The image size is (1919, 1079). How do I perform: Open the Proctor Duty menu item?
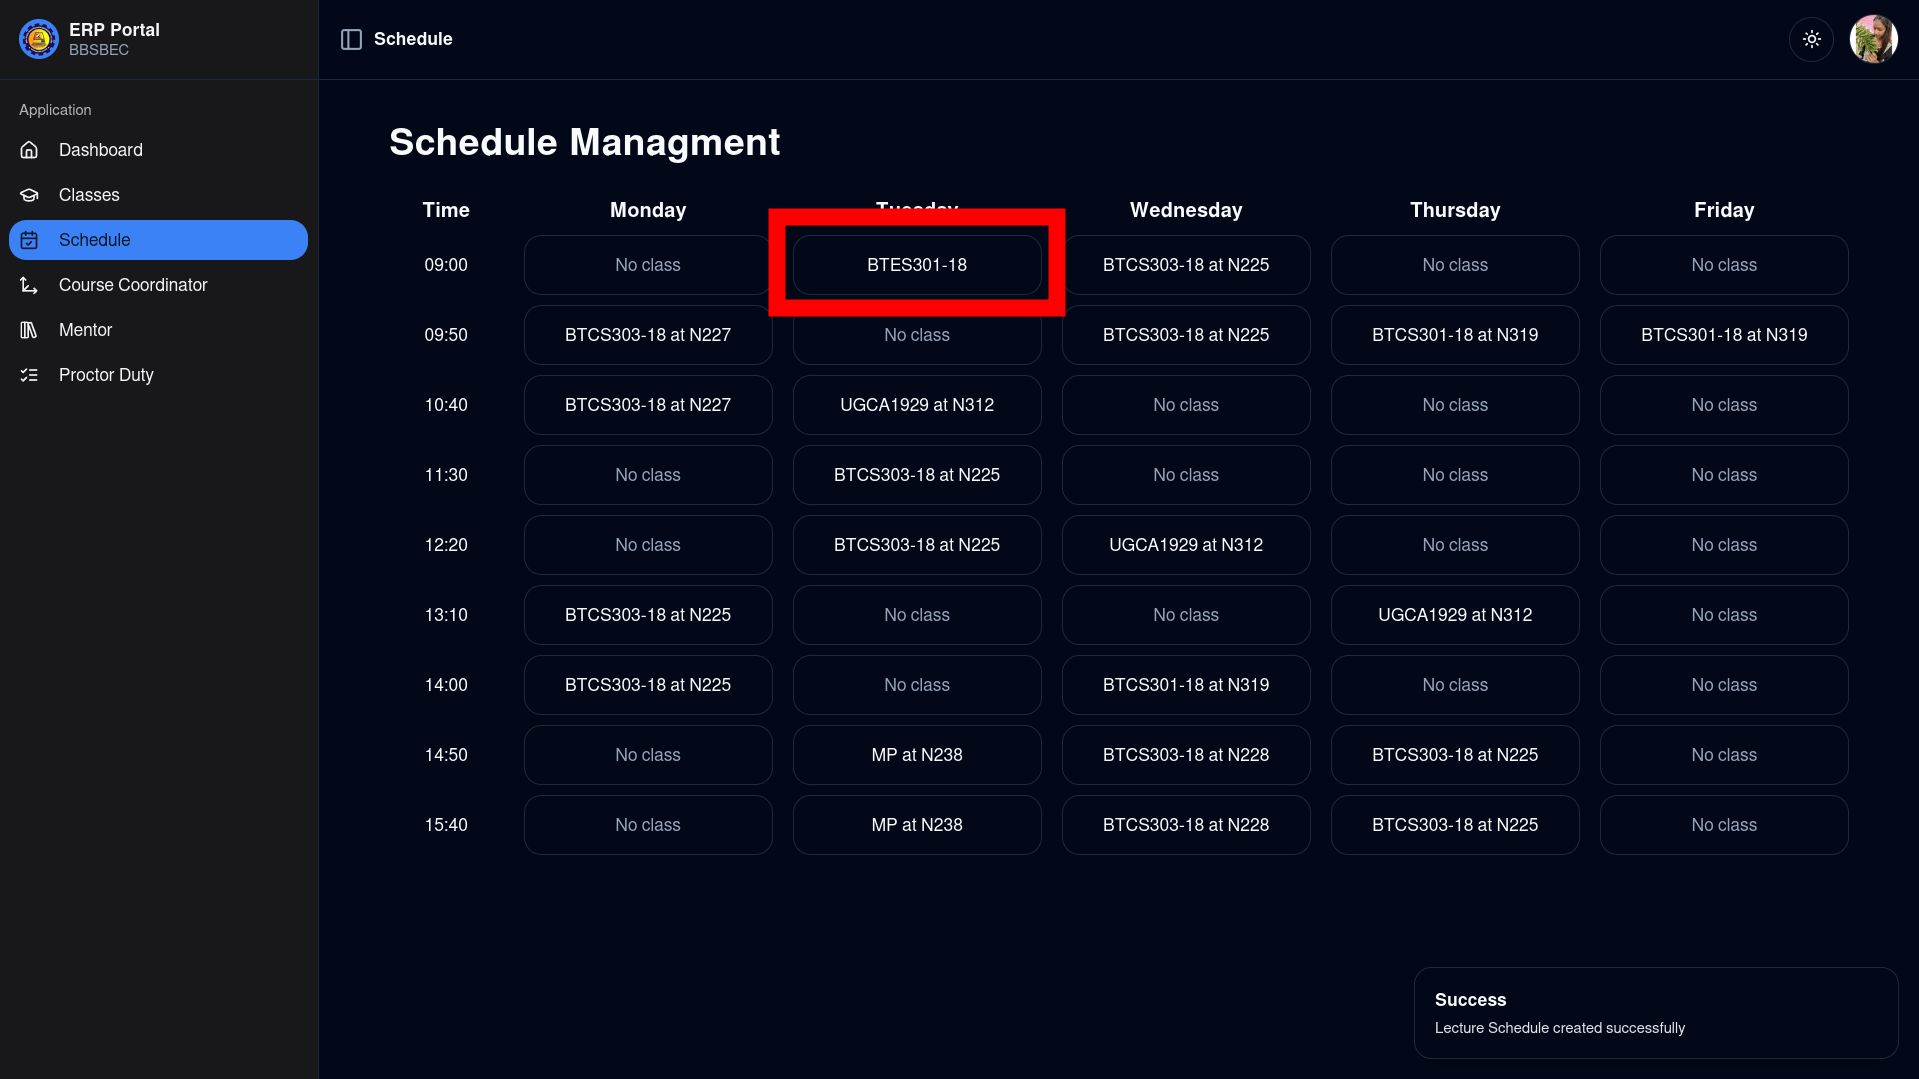(158, 375)
